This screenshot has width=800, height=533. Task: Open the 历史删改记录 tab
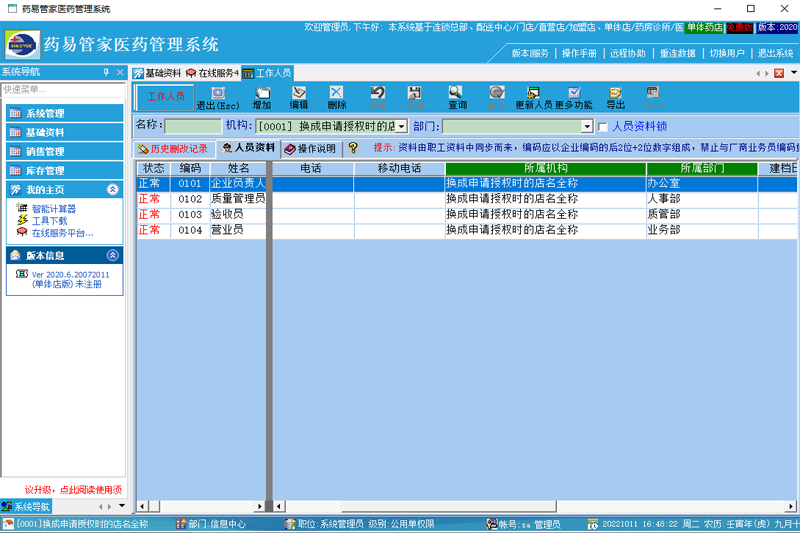[x=174, y=149]
